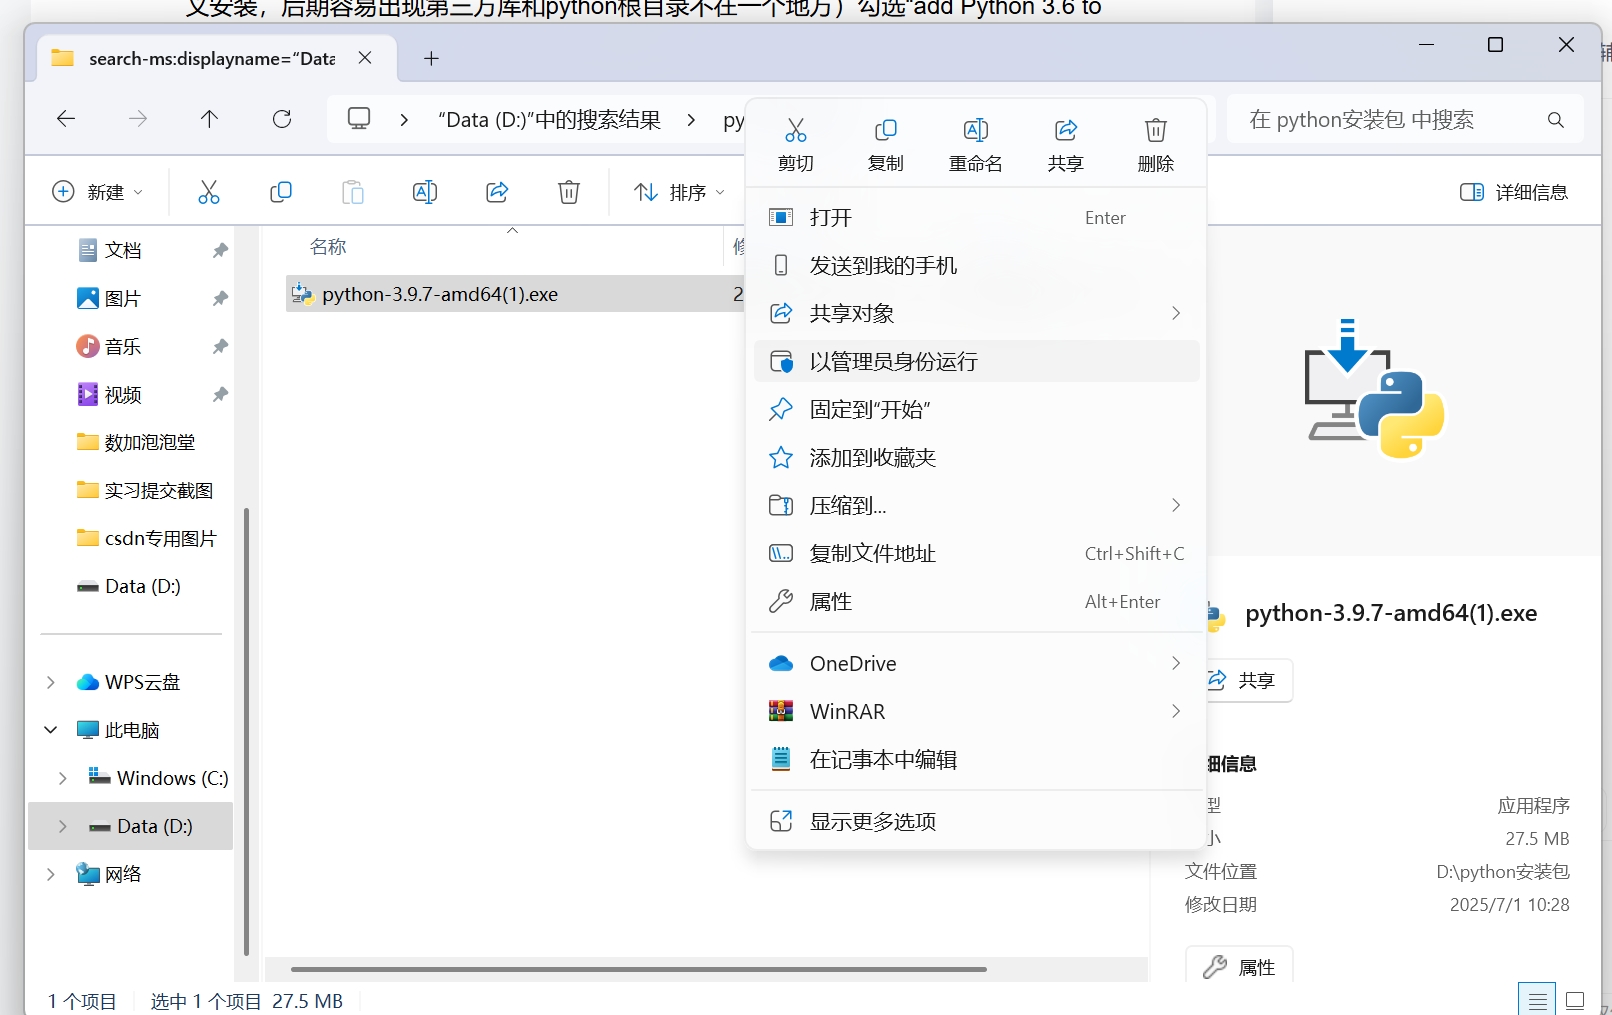Open the 数加泡泡堂 folder
This screenshot has height=1015, width=1612.
point(138,442)
